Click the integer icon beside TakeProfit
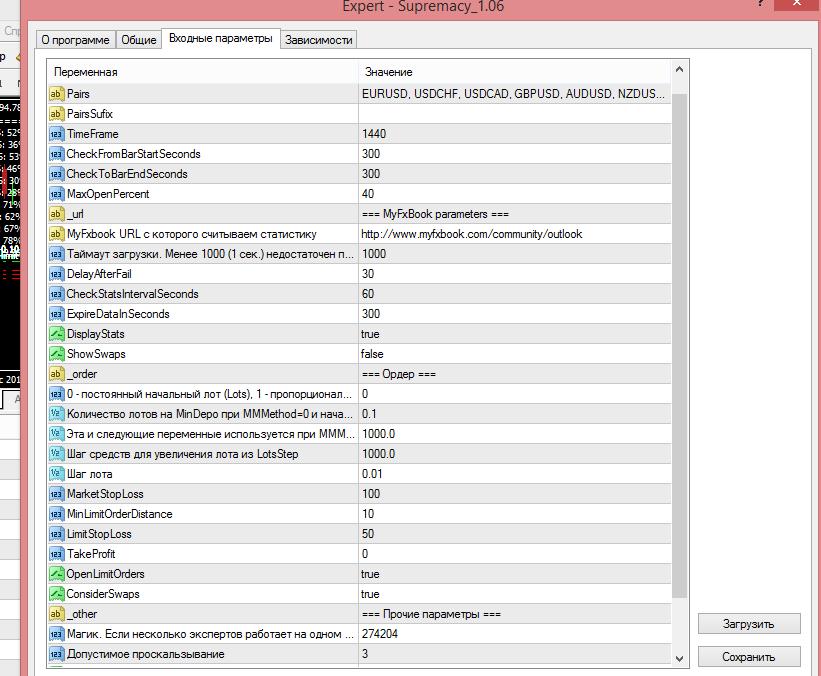The image size is (821, 676). point(56,554)
